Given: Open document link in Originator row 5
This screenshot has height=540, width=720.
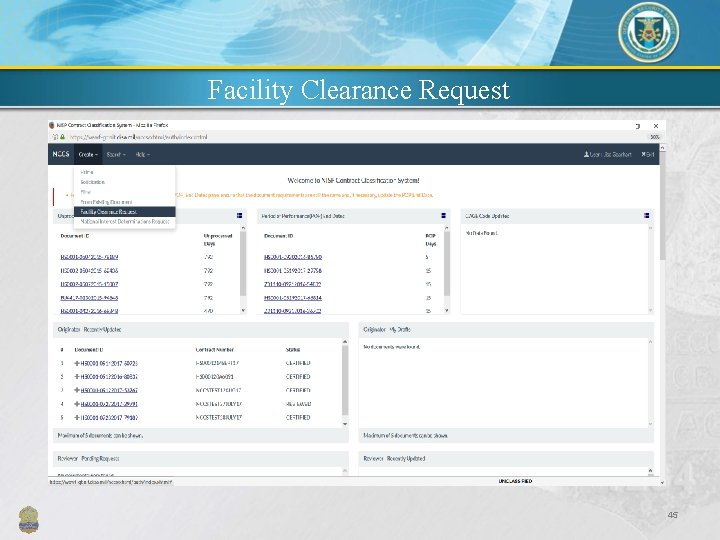Looking at the screenshot, I should 109,417.
